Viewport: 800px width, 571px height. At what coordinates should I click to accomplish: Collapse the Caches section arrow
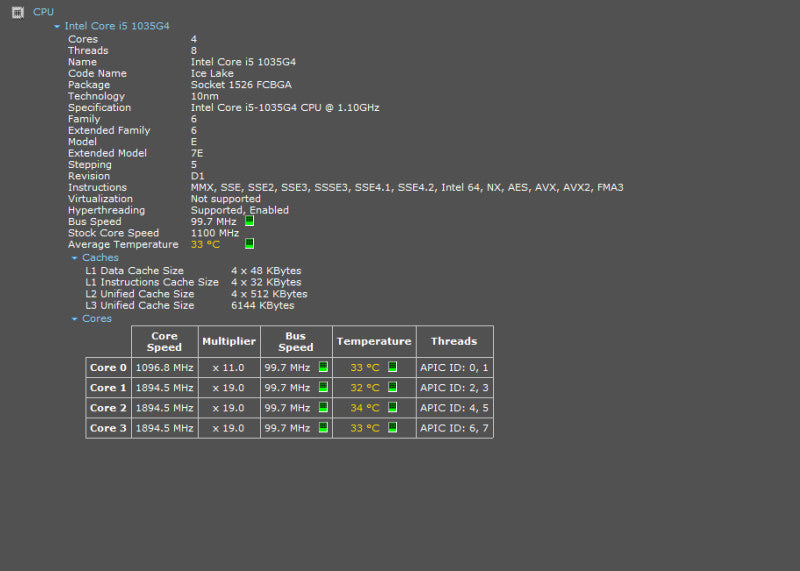(74, 258)
